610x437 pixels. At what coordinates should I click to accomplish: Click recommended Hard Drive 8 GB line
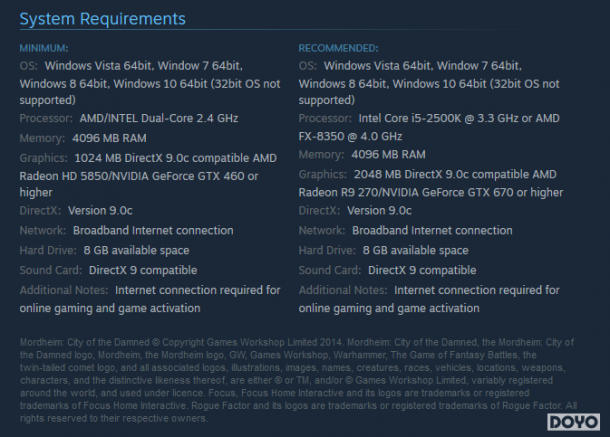(384, 250)
